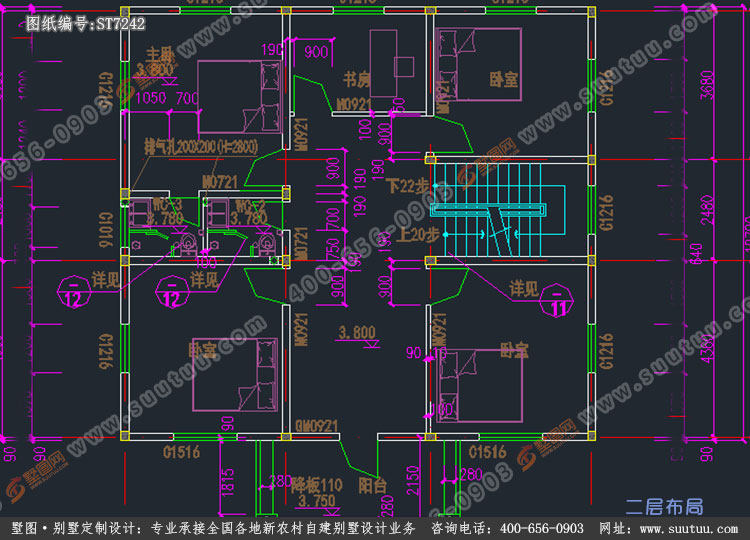Select the 3680 dimension text
This screenshot has width=750, height=540.
pos(707,85)
